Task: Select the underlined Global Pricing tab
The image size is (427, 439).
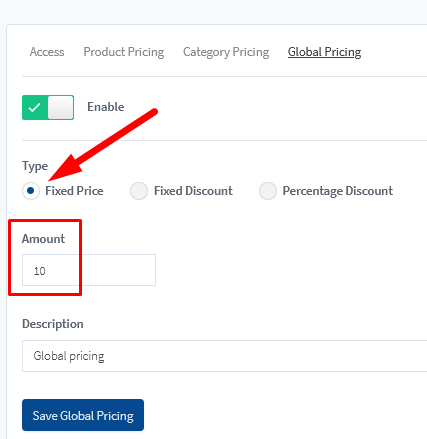Action: coord(324,52)
